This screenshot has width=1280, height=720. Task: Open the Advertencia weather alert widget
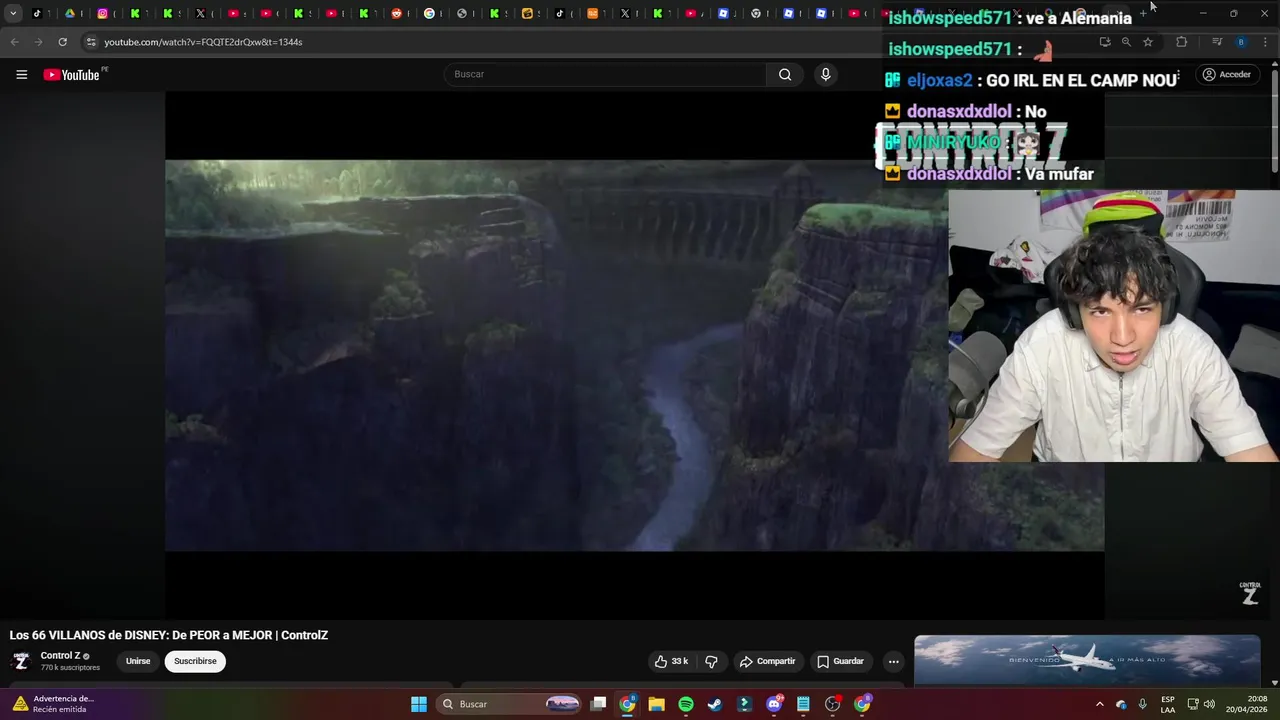(x=52, y=704)
